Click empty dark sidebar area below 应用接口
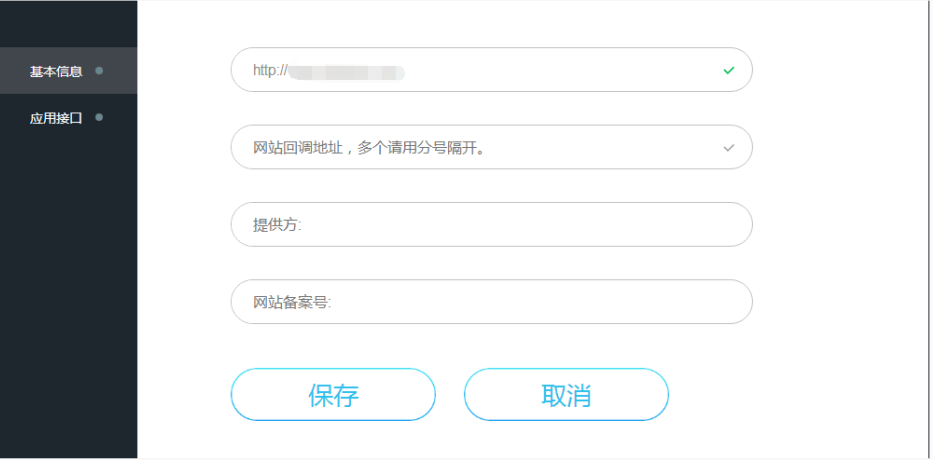This screenshot has width=933, height=460. click(x=68, y=300)
